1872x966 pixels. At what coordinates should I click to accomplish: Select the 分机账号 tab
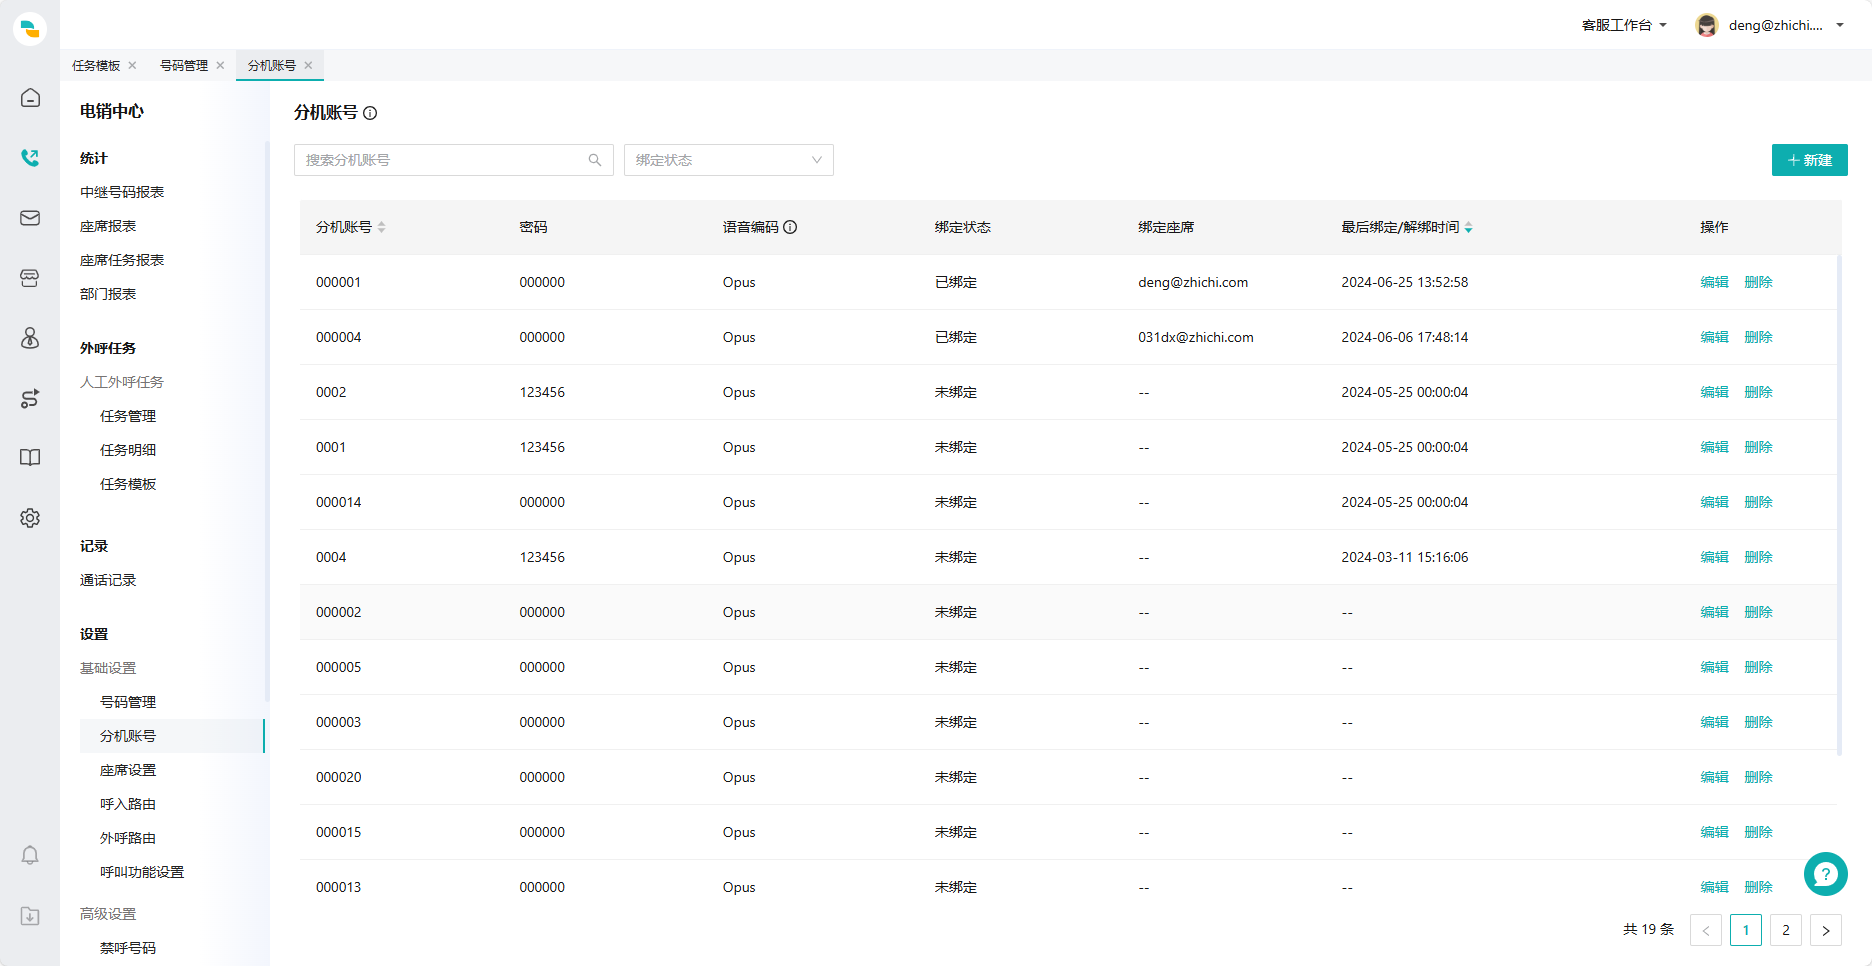coord(272,65)
